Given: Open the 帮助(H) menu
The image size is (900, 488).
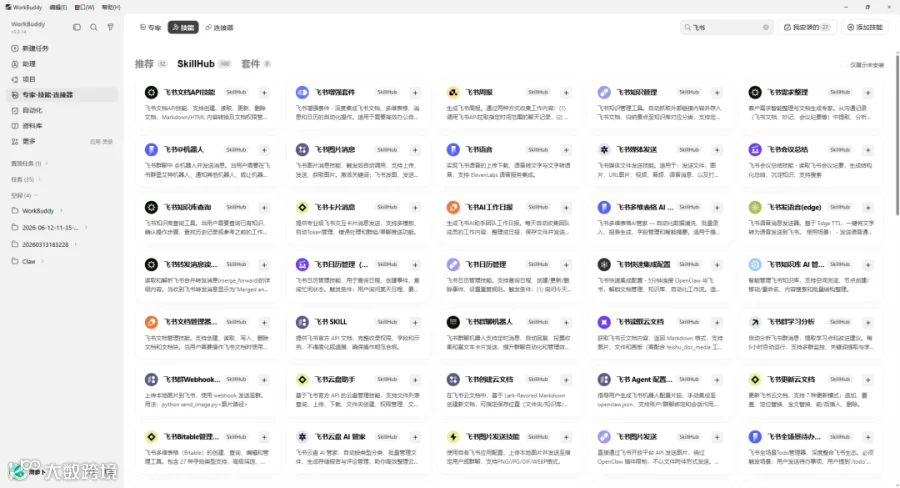Looking at the screenshot, I should (111, 7).
